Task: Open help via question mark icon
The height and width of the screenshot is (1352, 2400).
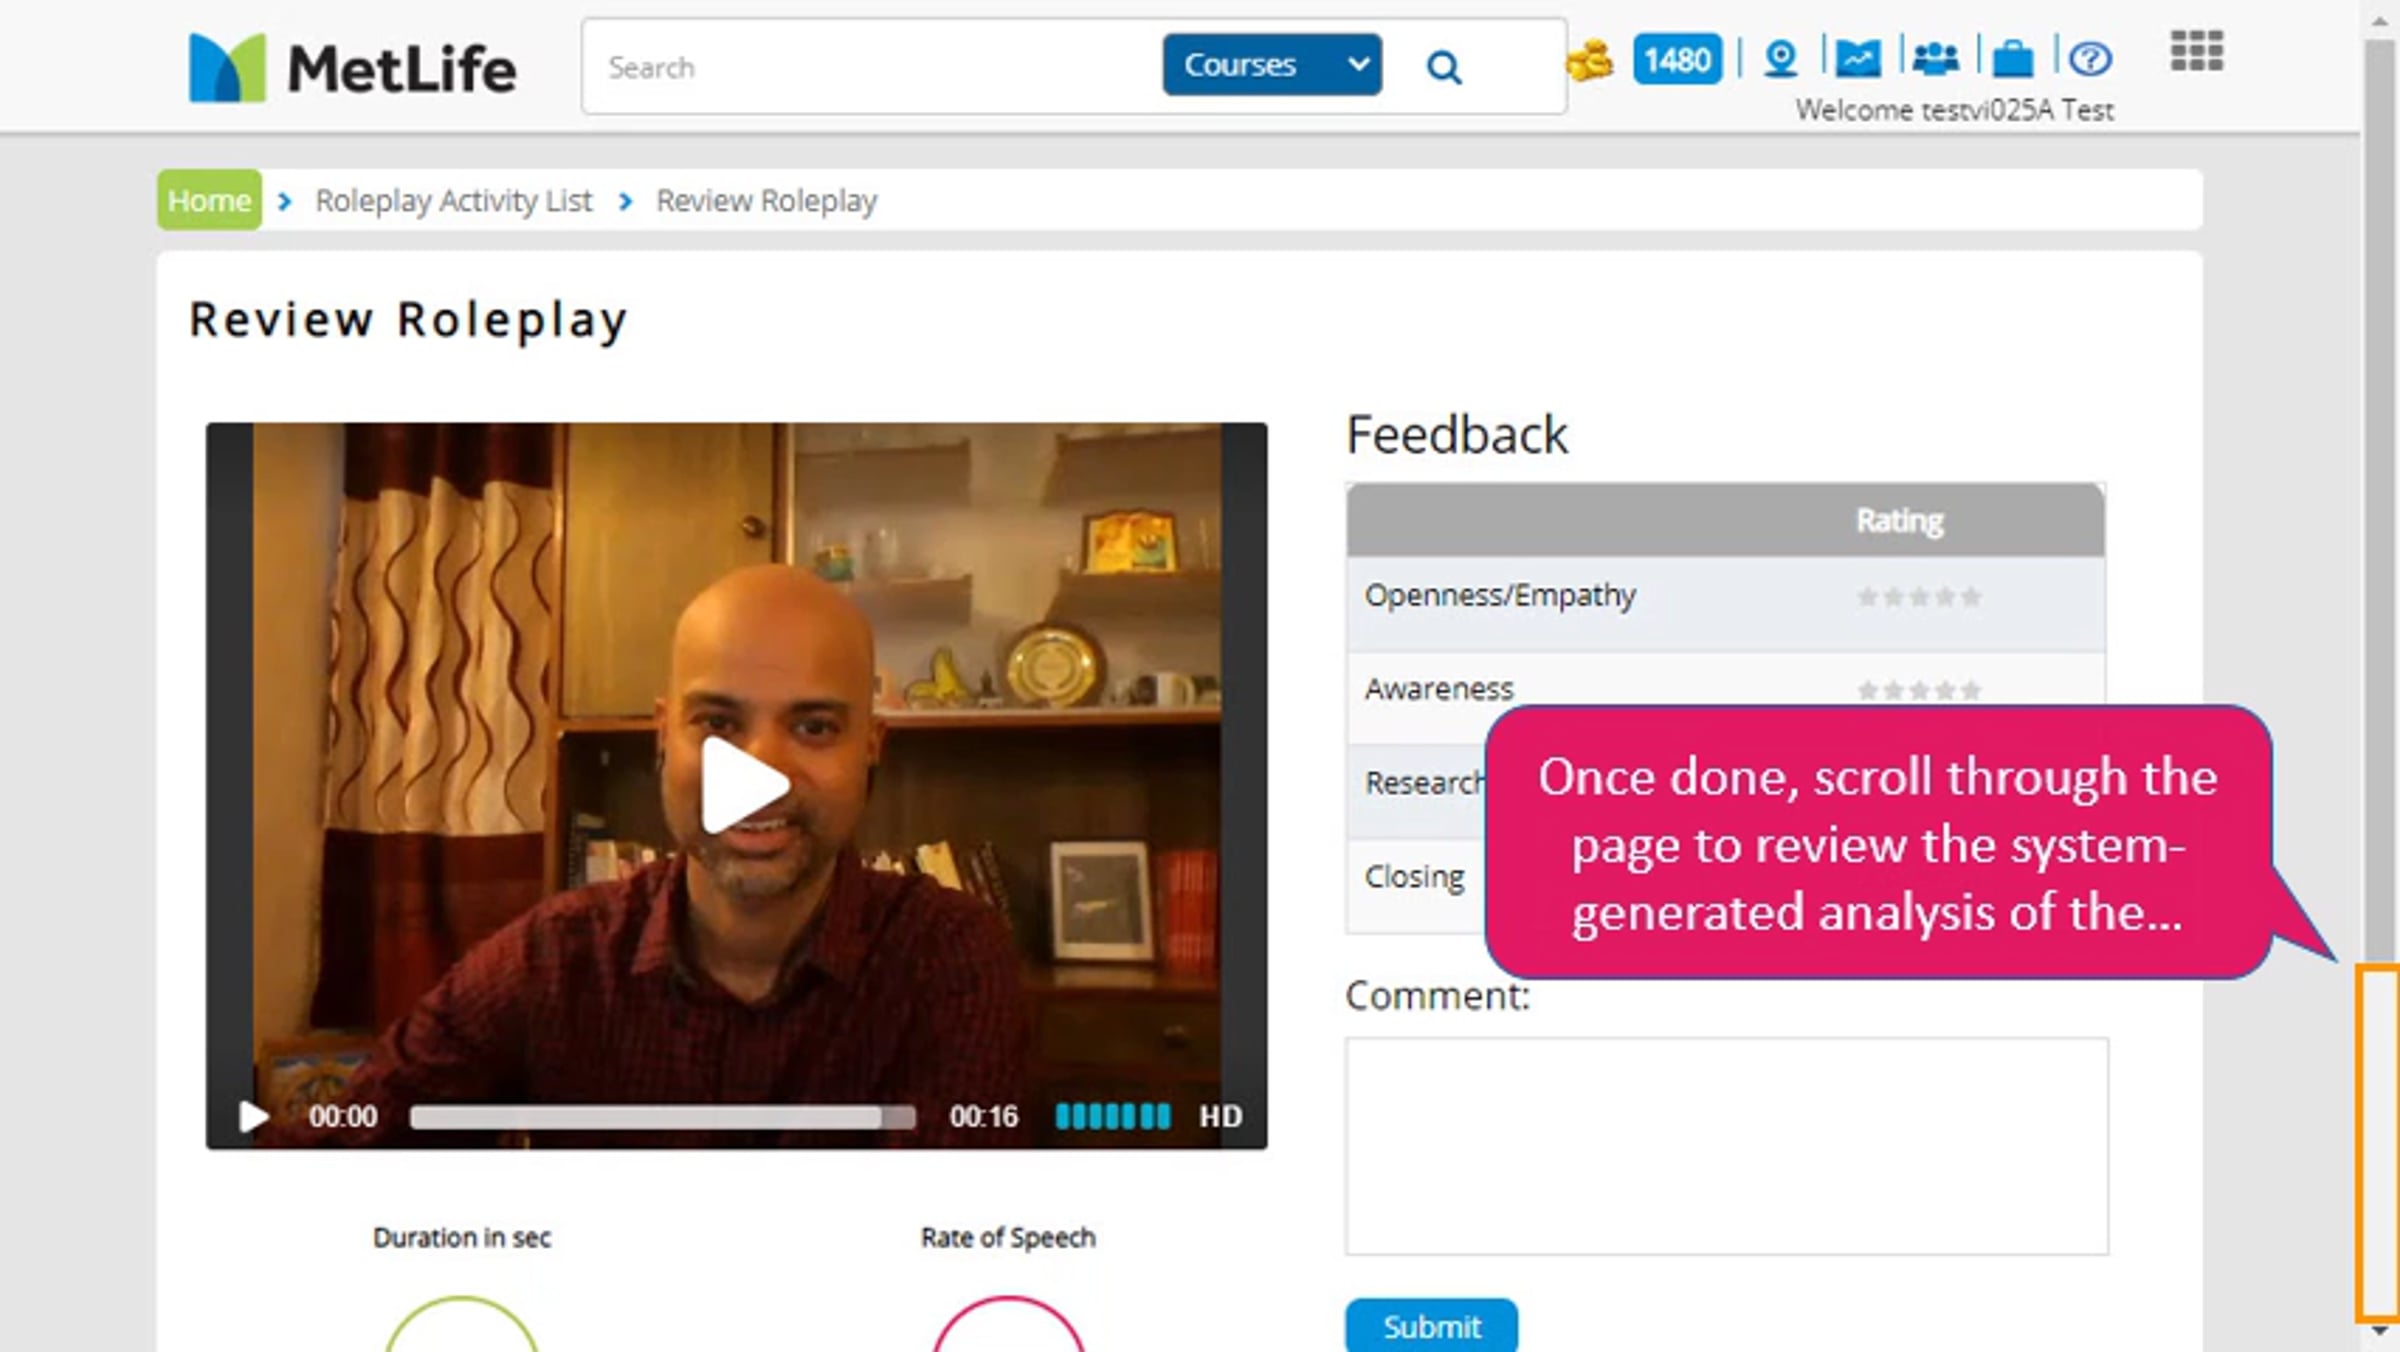Action: point(2090,59)
